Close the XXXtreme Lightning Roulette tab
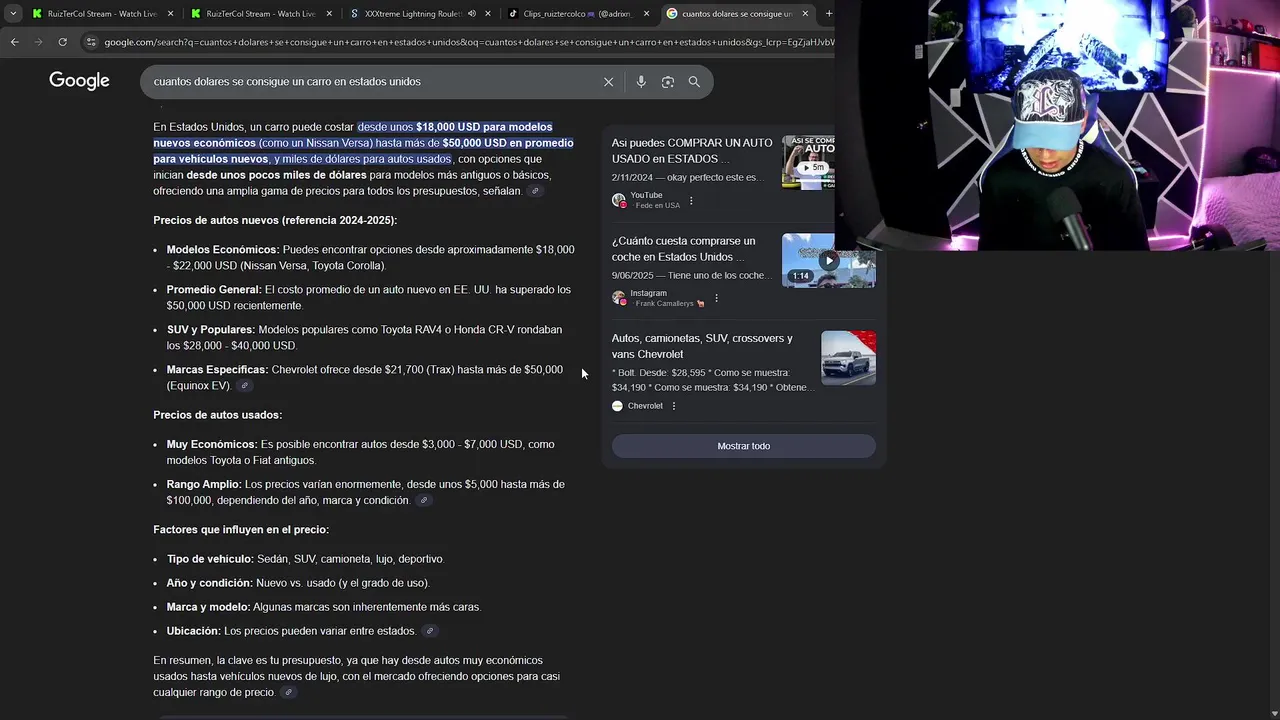Screen dimensions: 1280x720 pyautogui.click(x=487, y=14)
